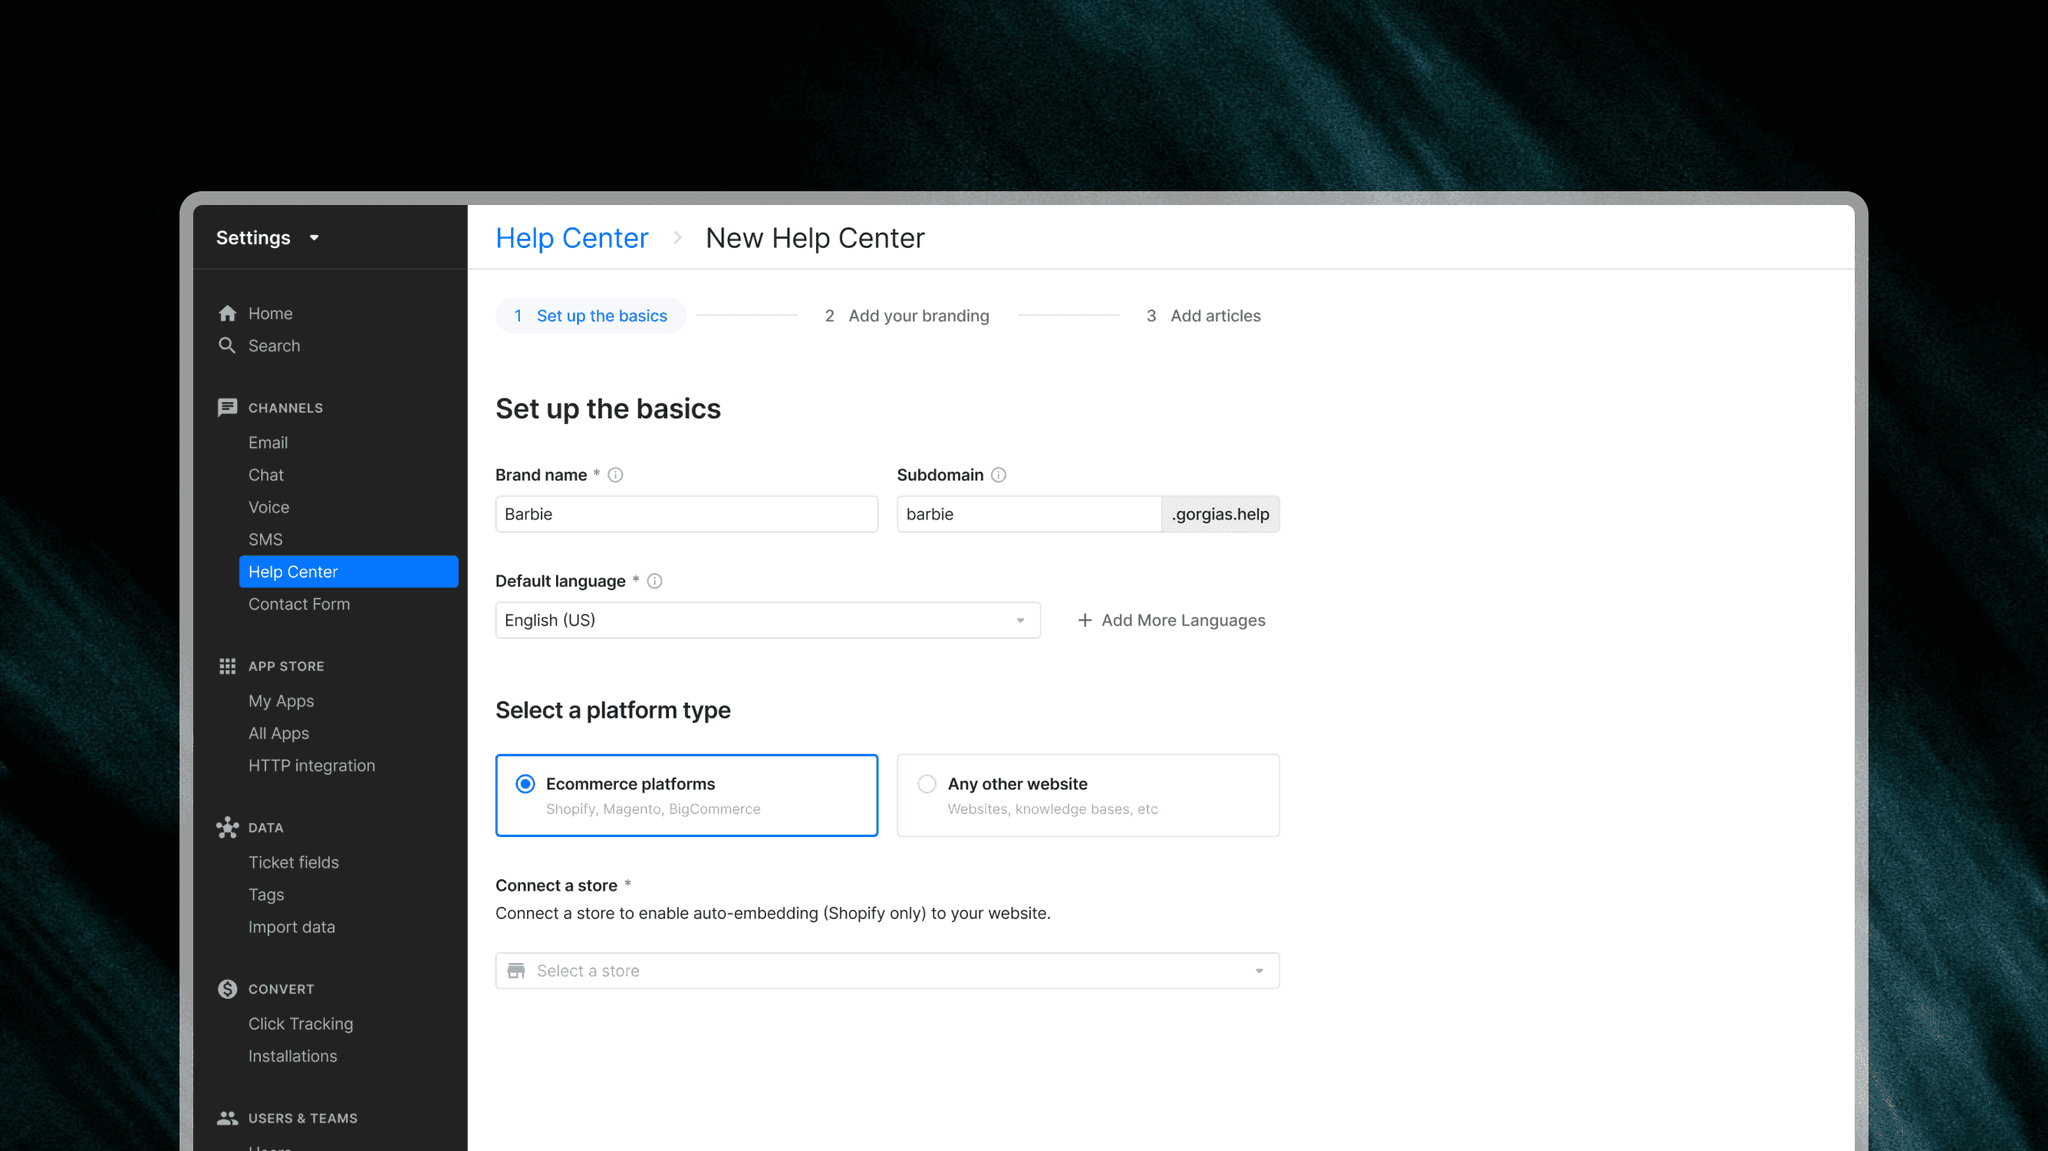Click Add More Languages button

1171,620
